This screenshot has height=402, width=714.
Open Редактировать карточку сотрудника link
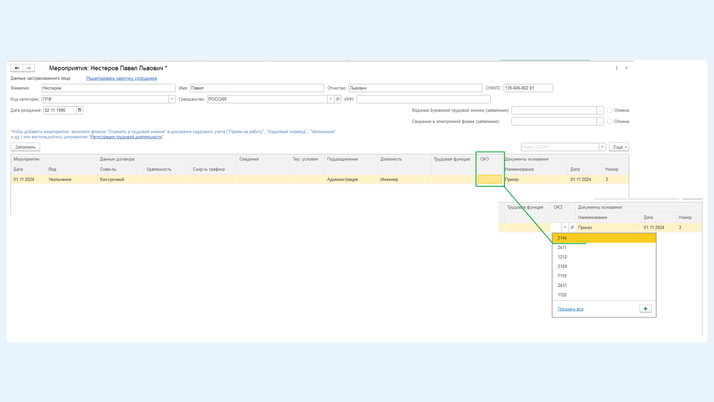tap(121, 78)
